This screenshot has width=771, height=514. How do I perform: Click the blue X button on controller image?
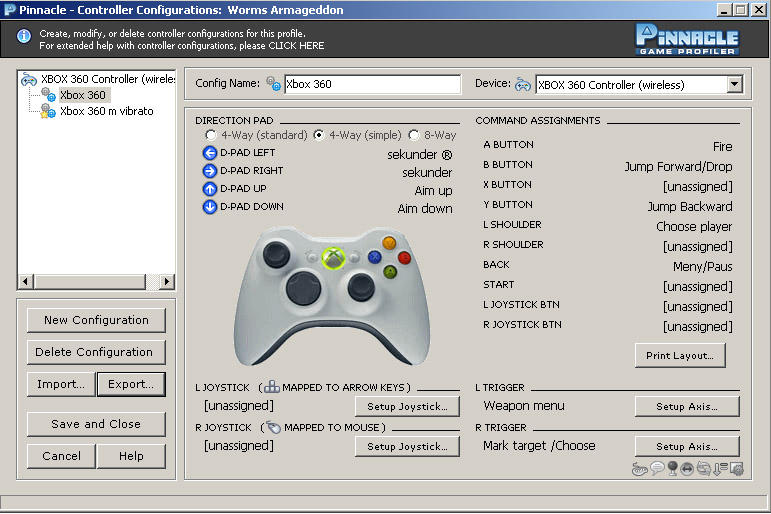[x=375, y=257]
